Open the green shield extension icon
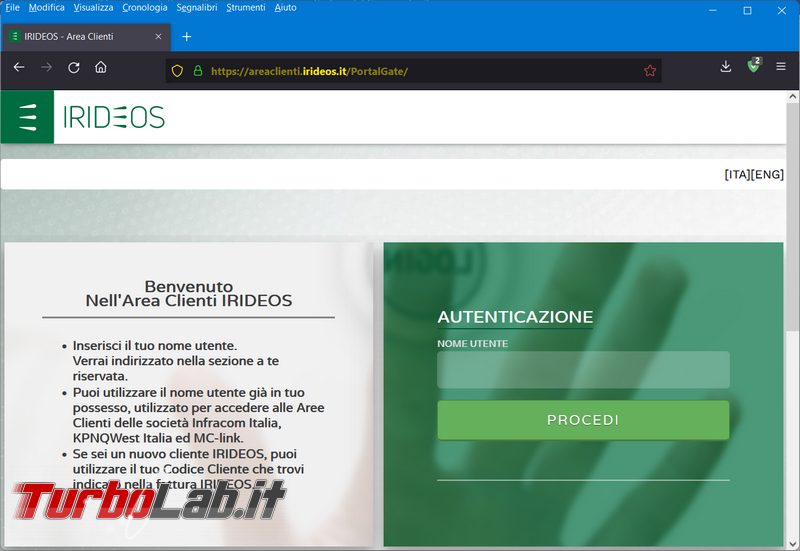 pyautogui.click(x=754, y=65)
